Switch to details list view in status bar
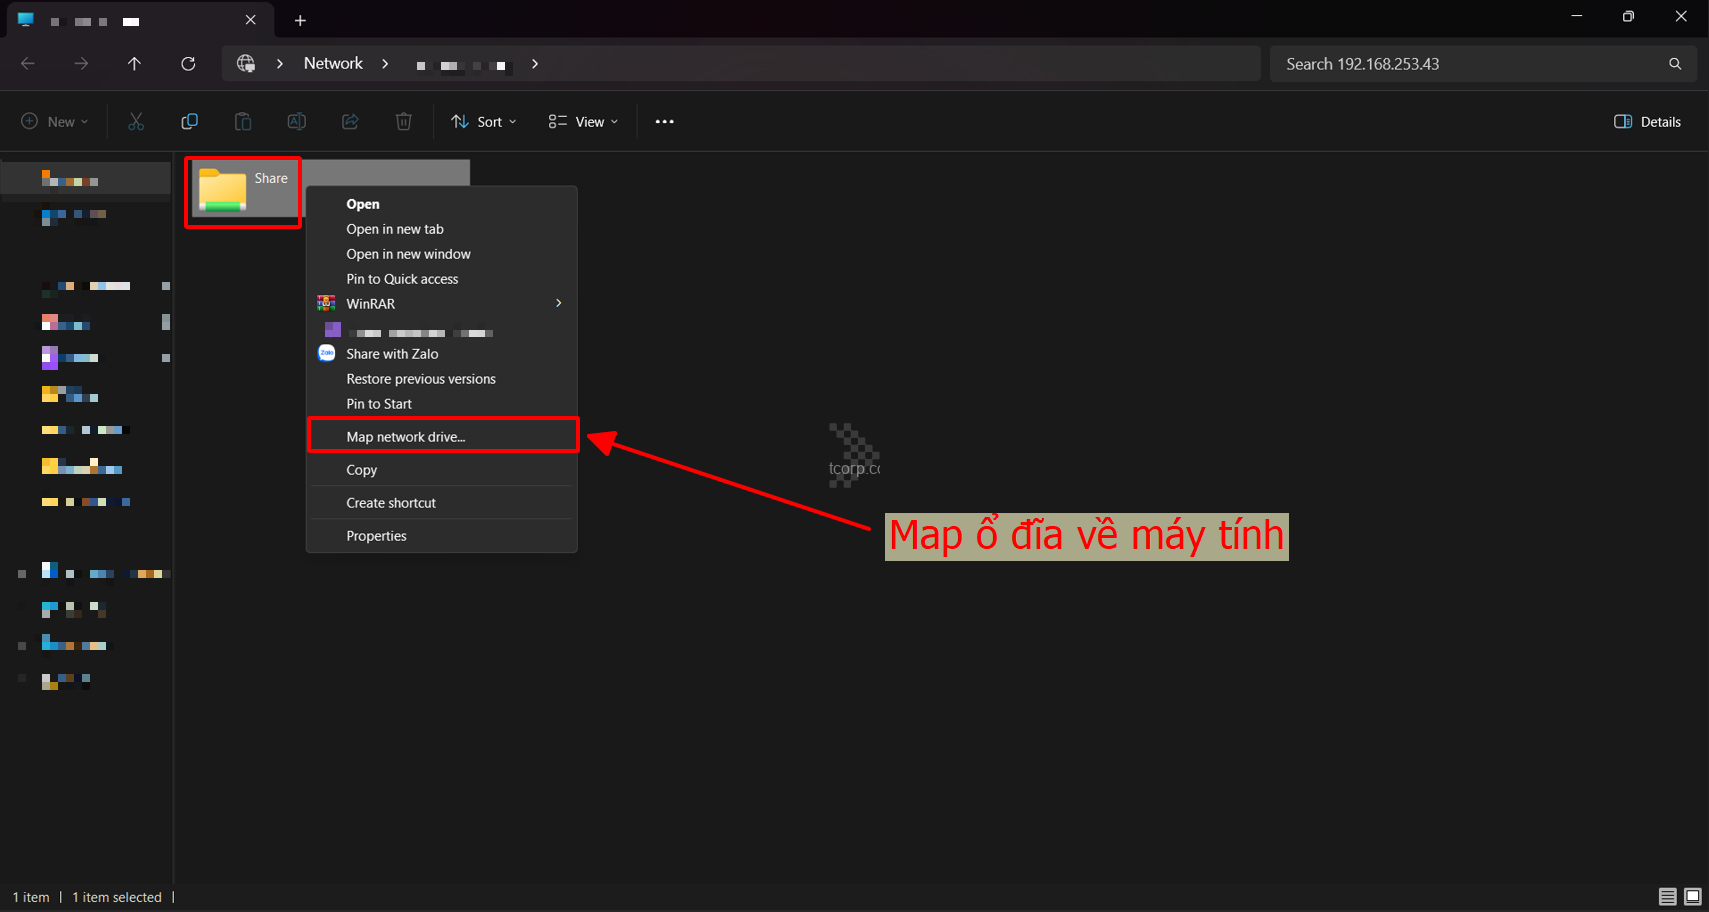 (x=1667, y=897)
